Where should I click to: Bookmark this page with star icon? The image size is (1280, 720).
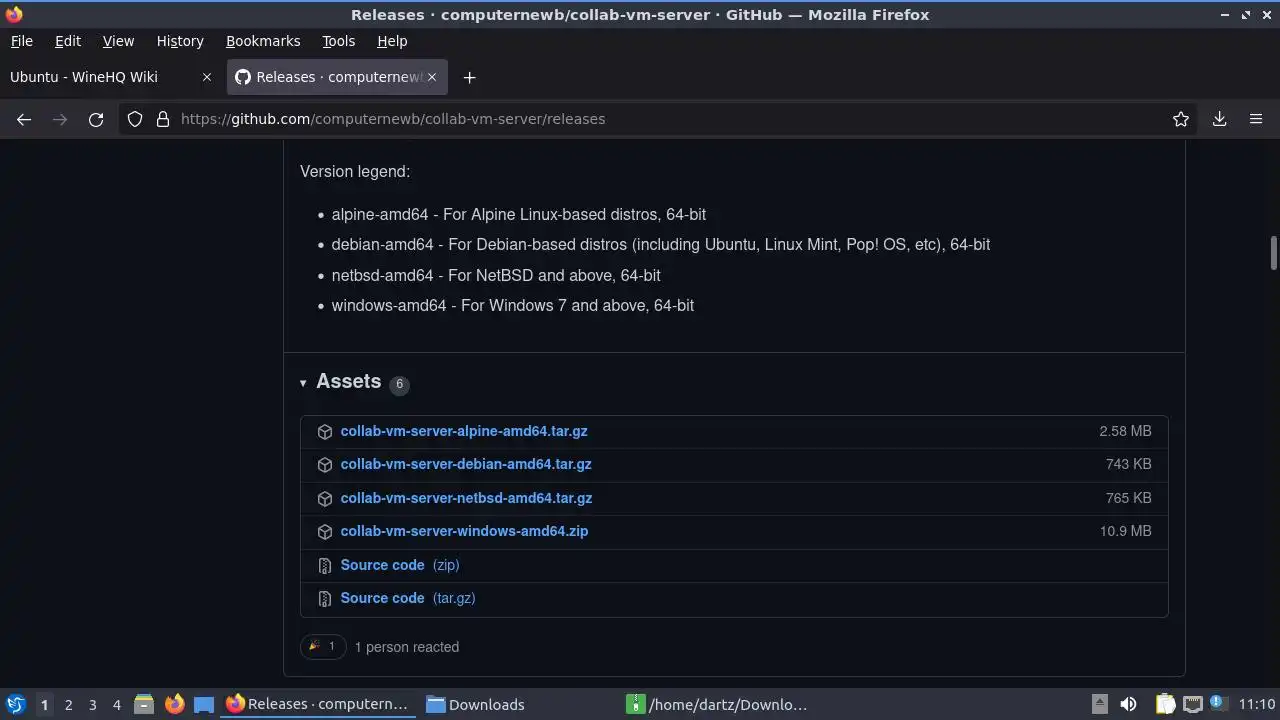[1181, 119]
